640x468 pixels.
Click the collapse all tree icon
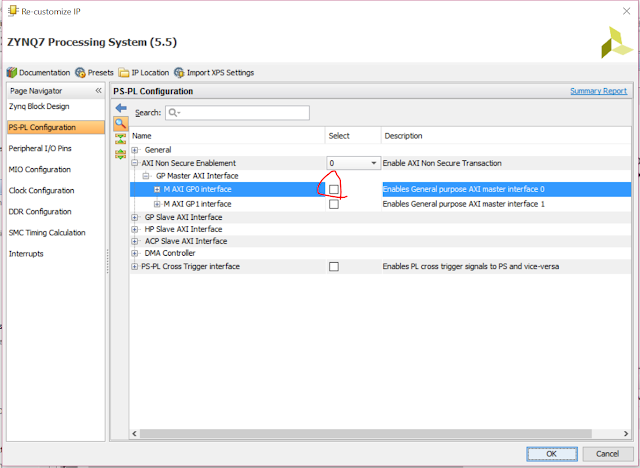pos(121,139)
